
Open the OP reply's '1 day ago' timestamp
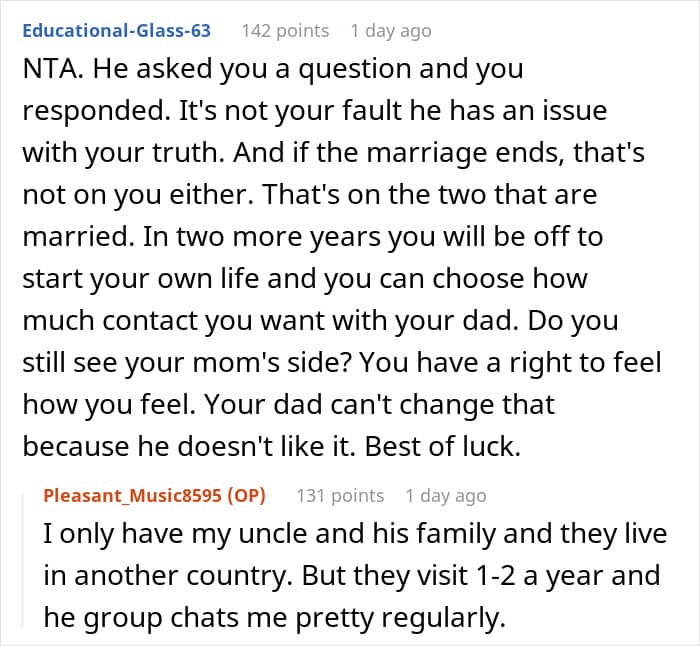coord(446,496)
